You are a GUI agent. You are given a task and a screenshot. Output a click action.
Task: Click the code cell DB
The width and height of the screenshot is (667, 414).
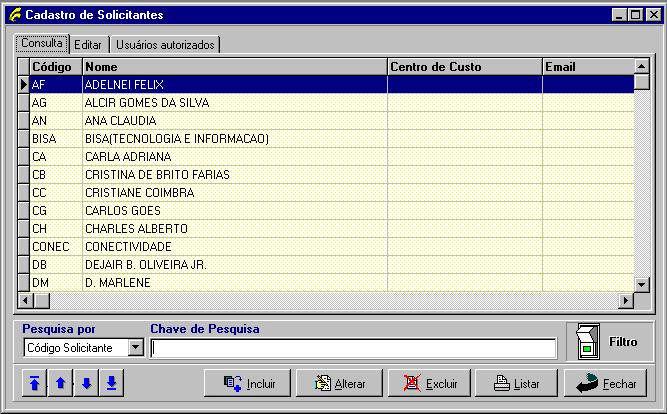pyautogui.click(x=56, y=265)
